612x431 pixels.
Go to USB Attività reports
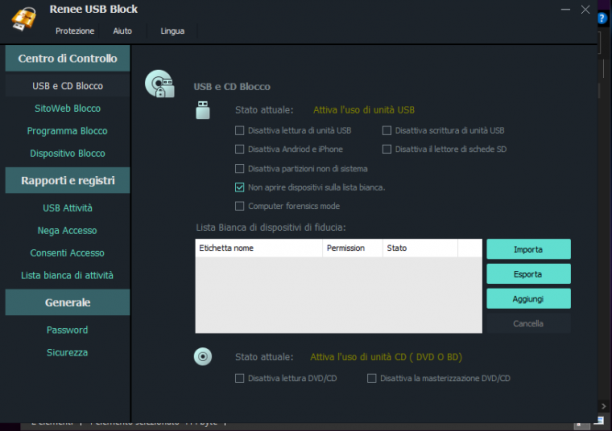pyautogui.click(x=68, y=208)
